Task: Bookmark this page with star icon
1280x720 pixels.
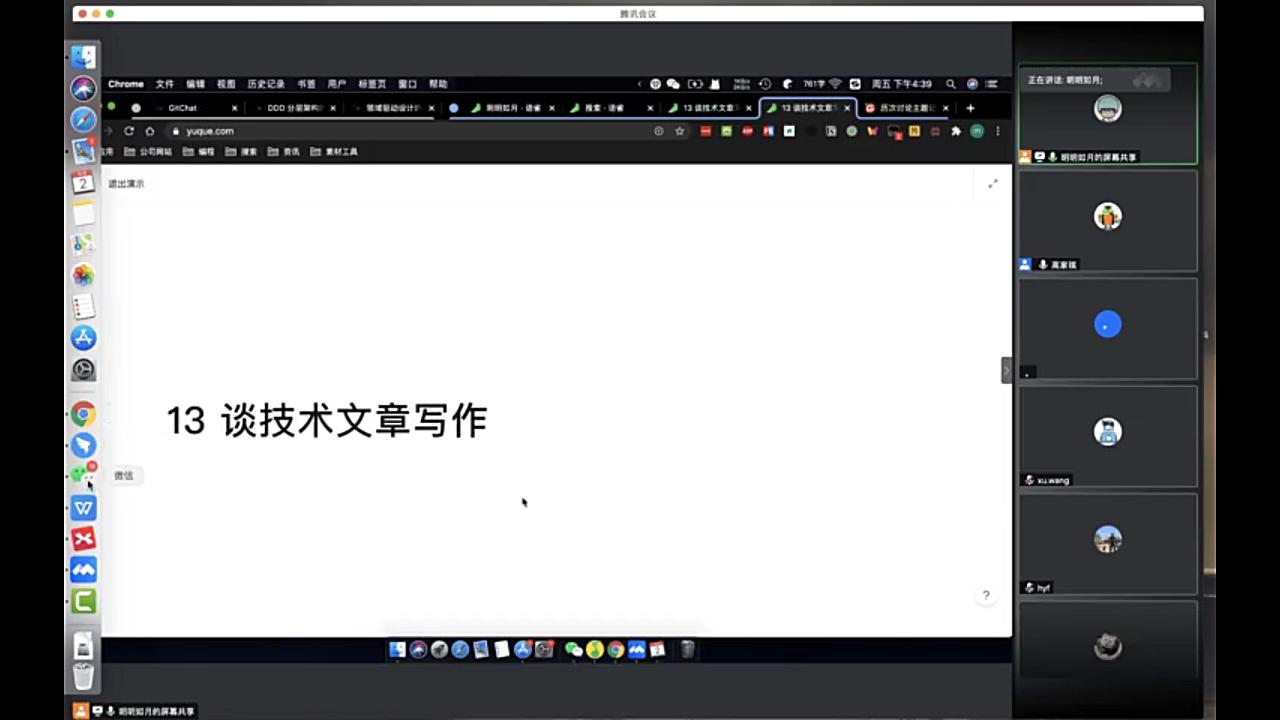Action: coord(680,131)
